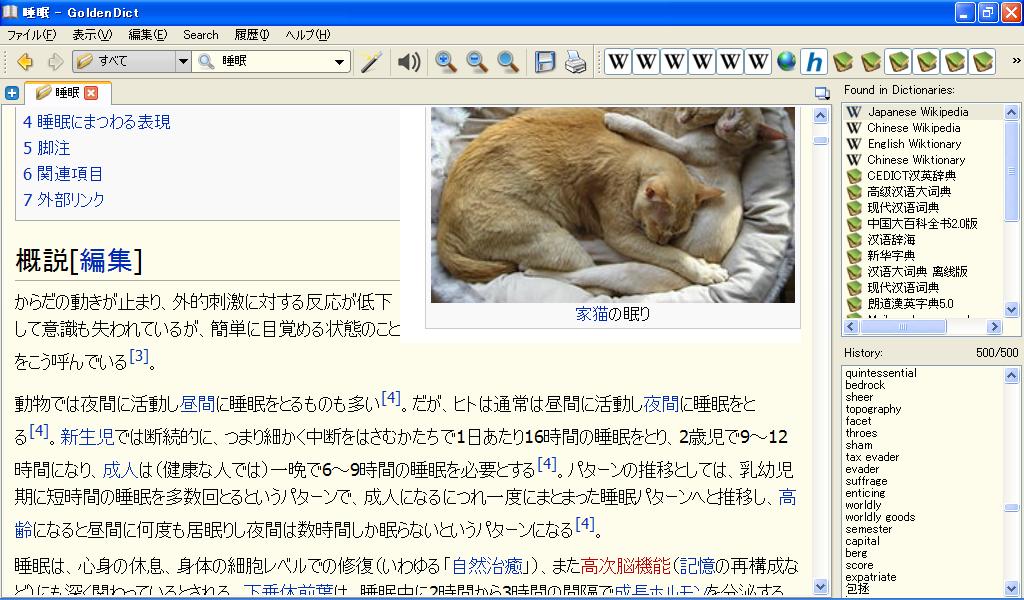Expand the 睡眠 search box dropdown arrow

click(342, 62)
